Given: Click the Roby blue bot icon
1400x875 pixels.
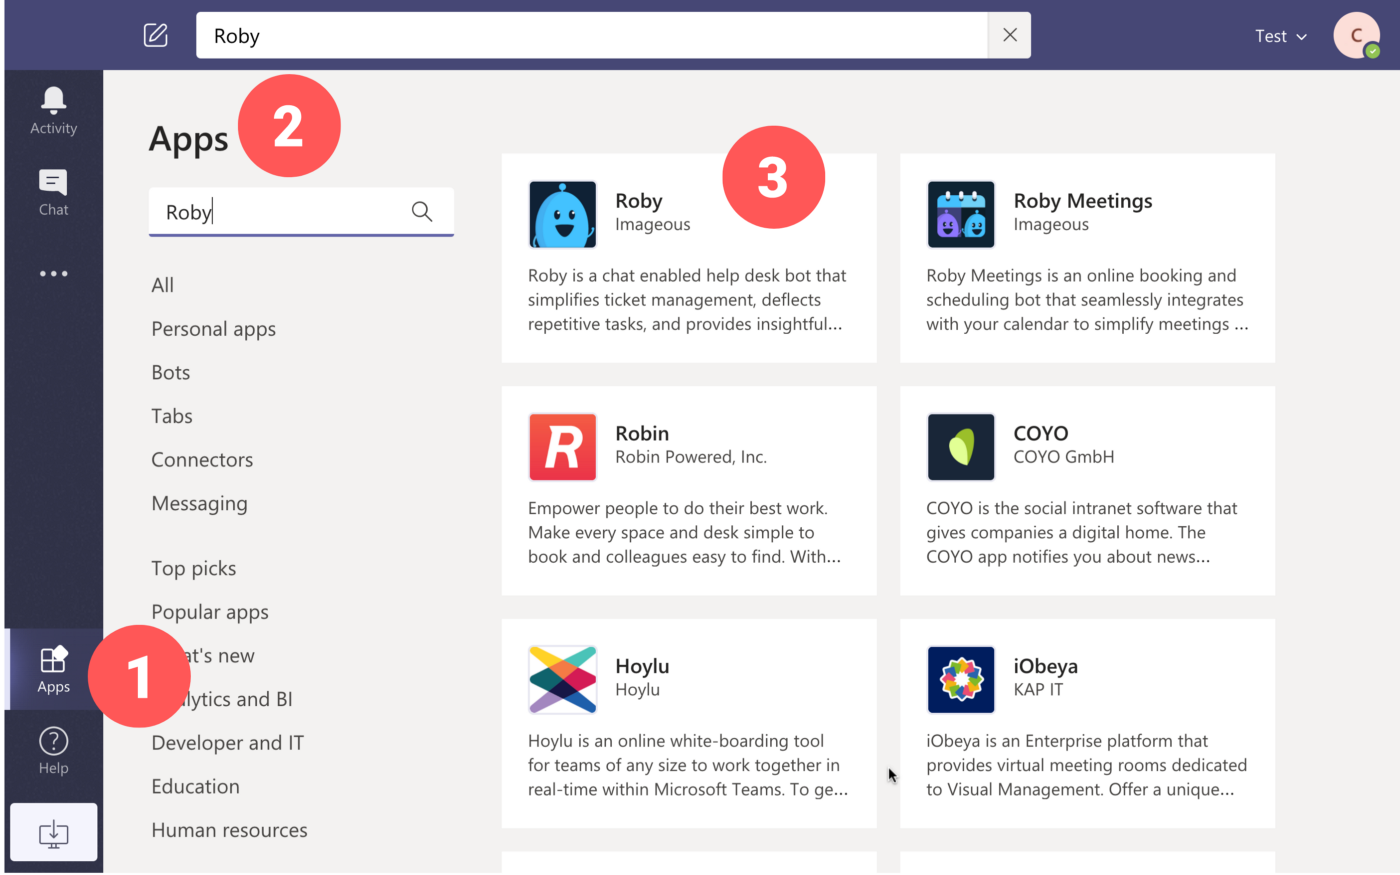Looking at the screenshot, I should coord(563,214).
